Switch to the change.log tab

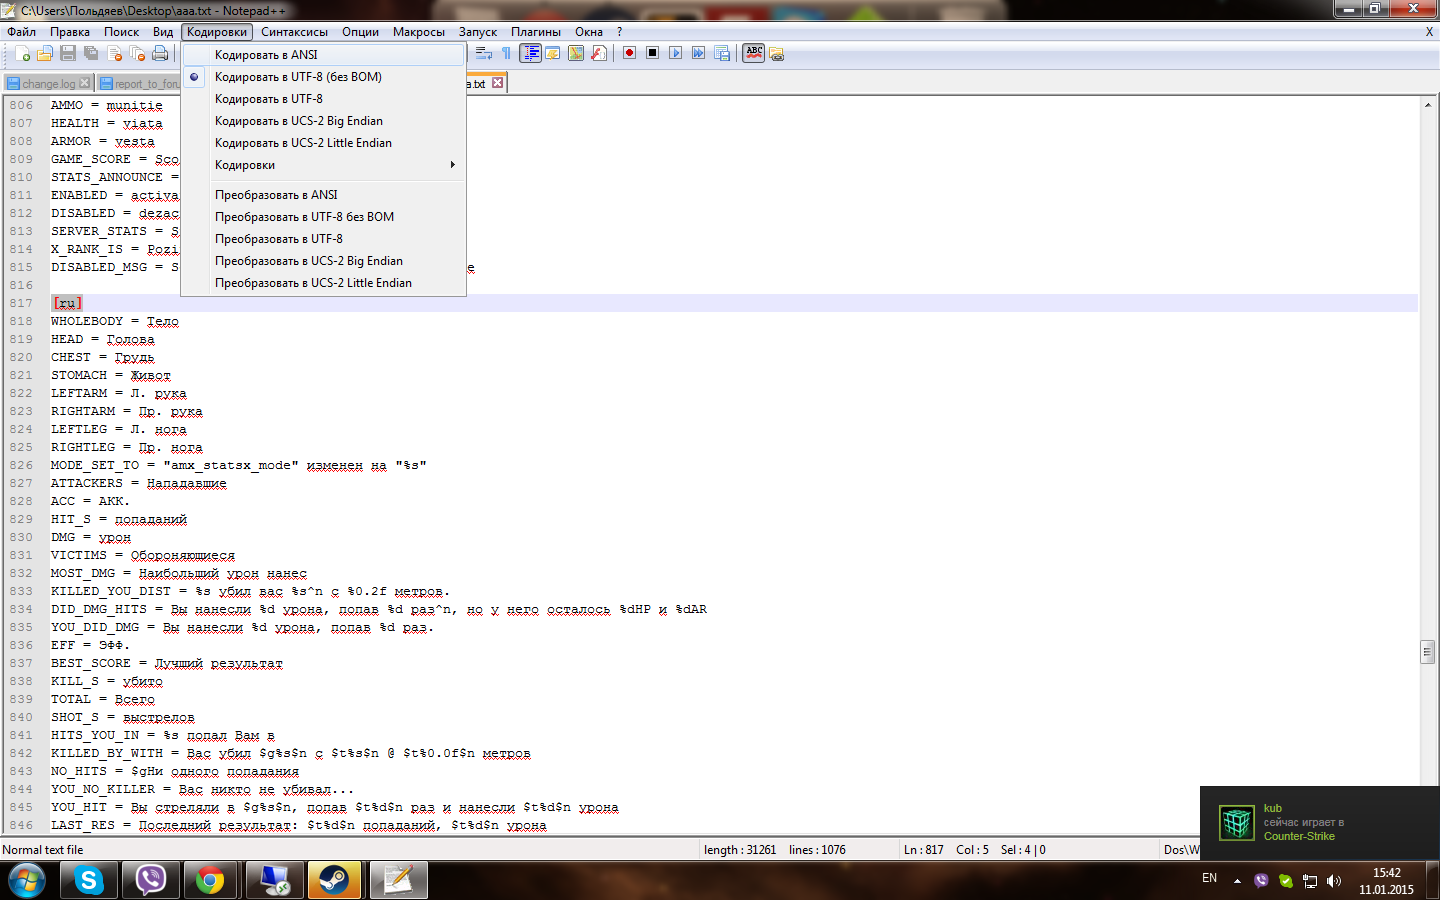click(x=48, y=83)
